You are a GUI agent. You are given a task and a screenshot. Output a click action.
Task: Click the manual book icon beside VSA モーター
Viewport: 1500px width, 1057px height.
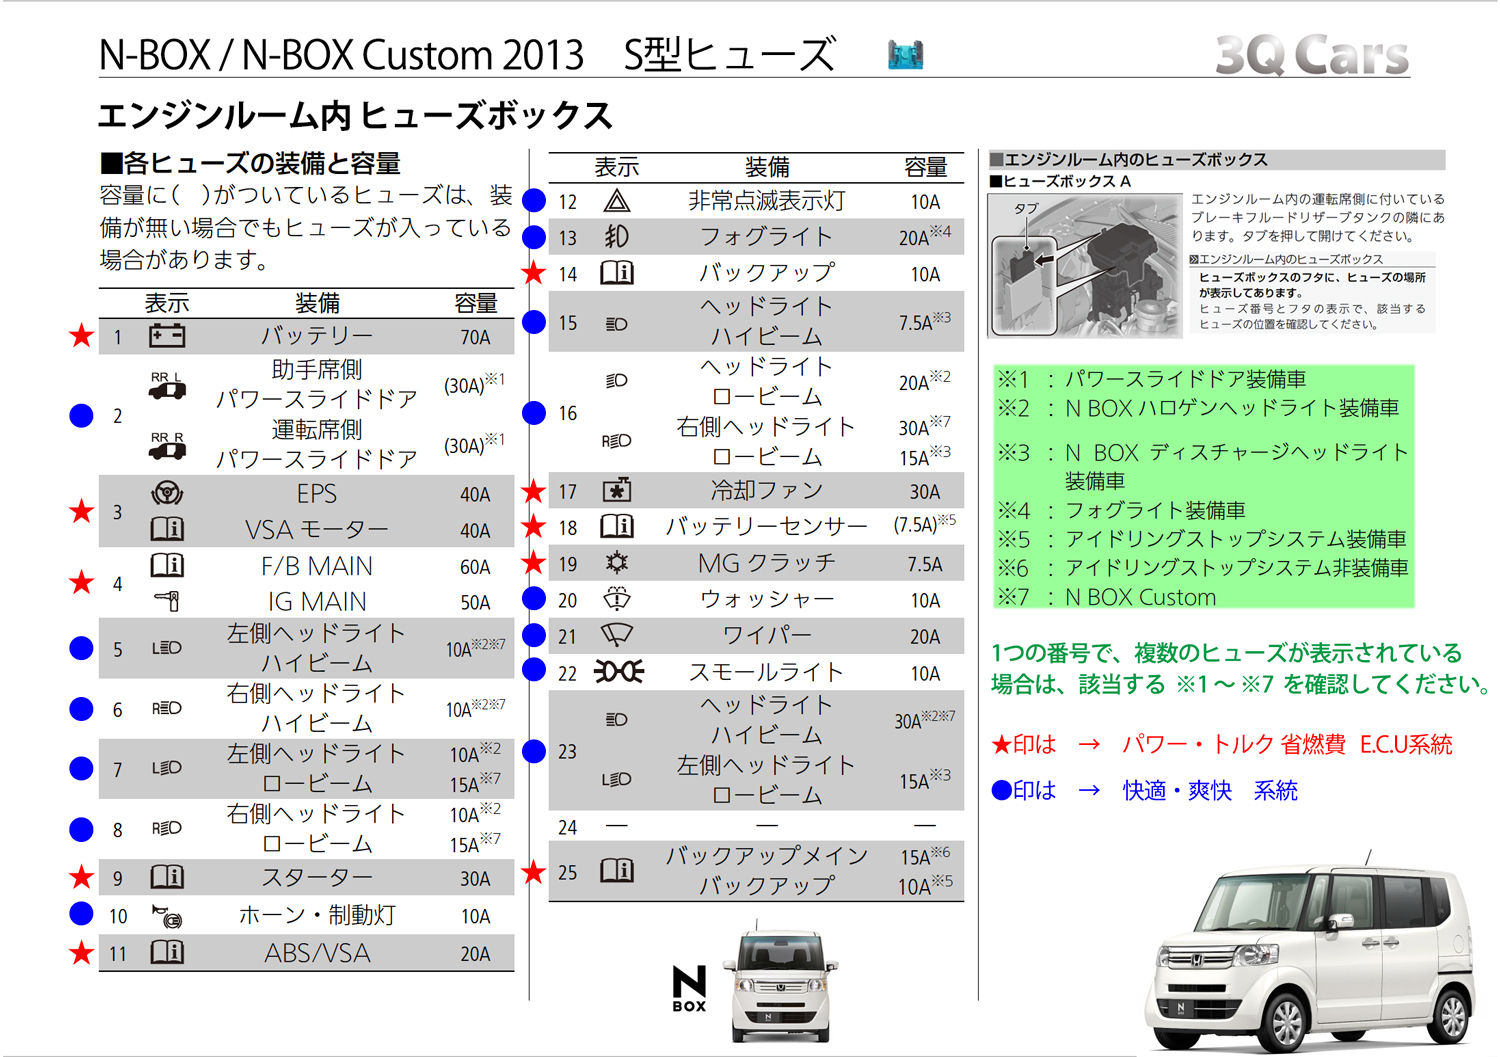[167, 529]
